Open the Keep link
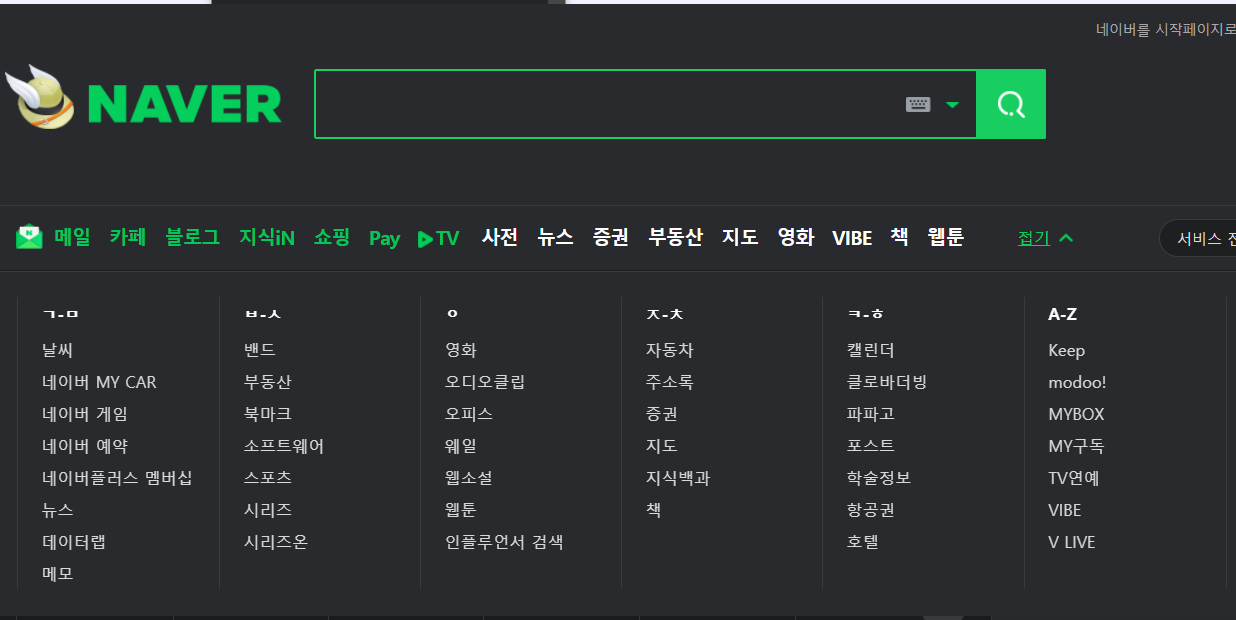Image resolution: width=1236 pixels, height=620 pixels. pyautogui.click(x=1067, y=350)
